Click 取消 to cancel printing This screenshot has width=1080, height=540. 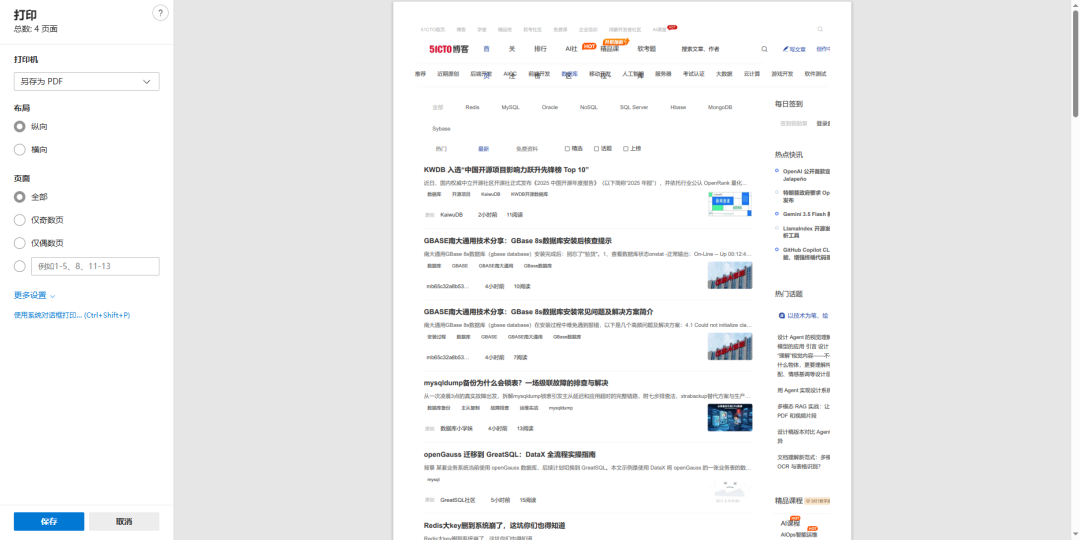click(x=124, y=521)
